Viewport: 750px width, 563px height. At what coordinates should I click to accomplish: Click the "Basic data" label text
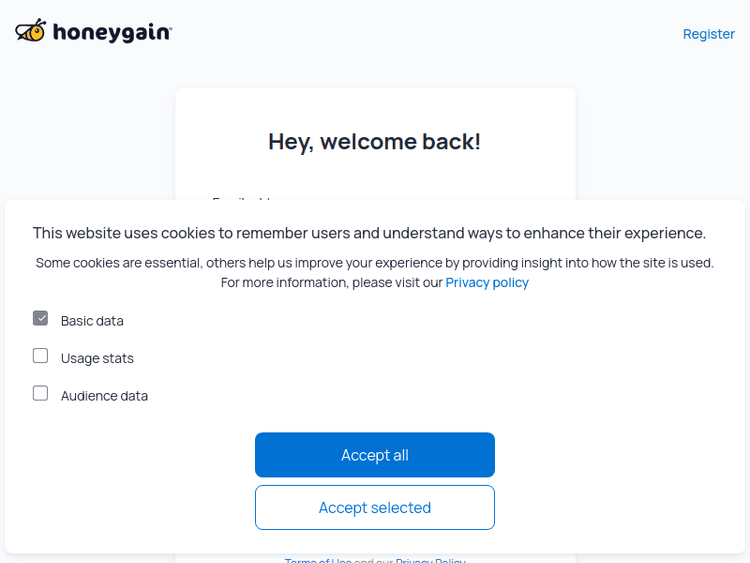click(92, 321)
